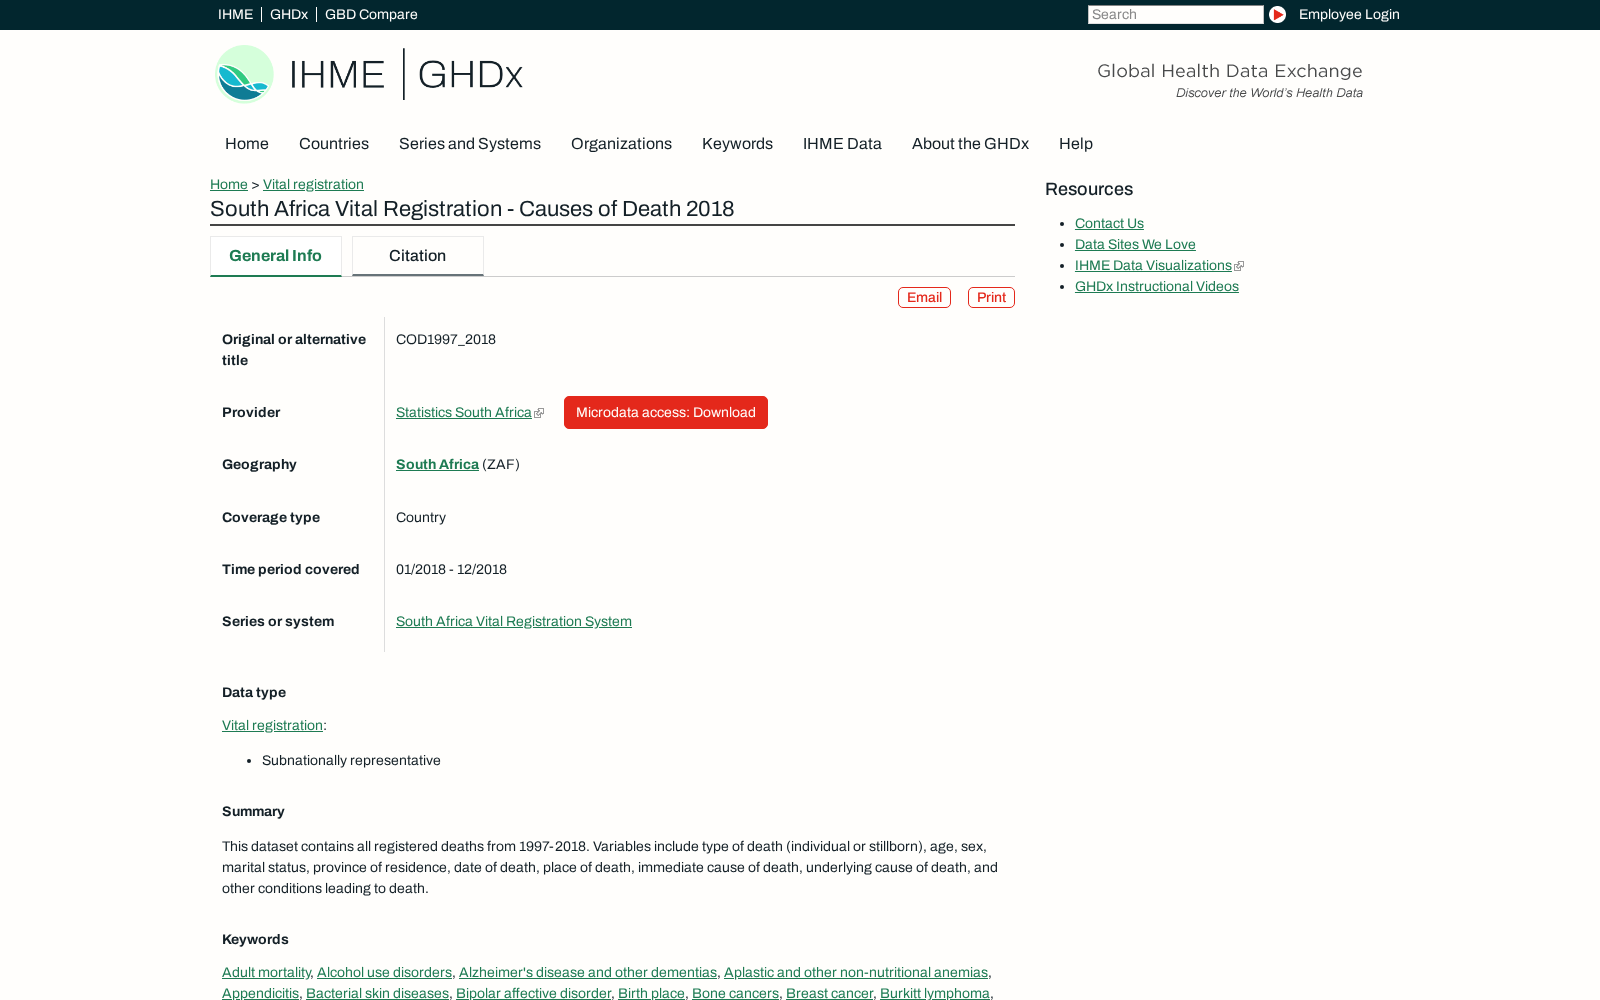This screenshot has height=1000, width=1600.
Task: Click Alzheimer's disease and other dementias keyword
Action: point(588,972)
